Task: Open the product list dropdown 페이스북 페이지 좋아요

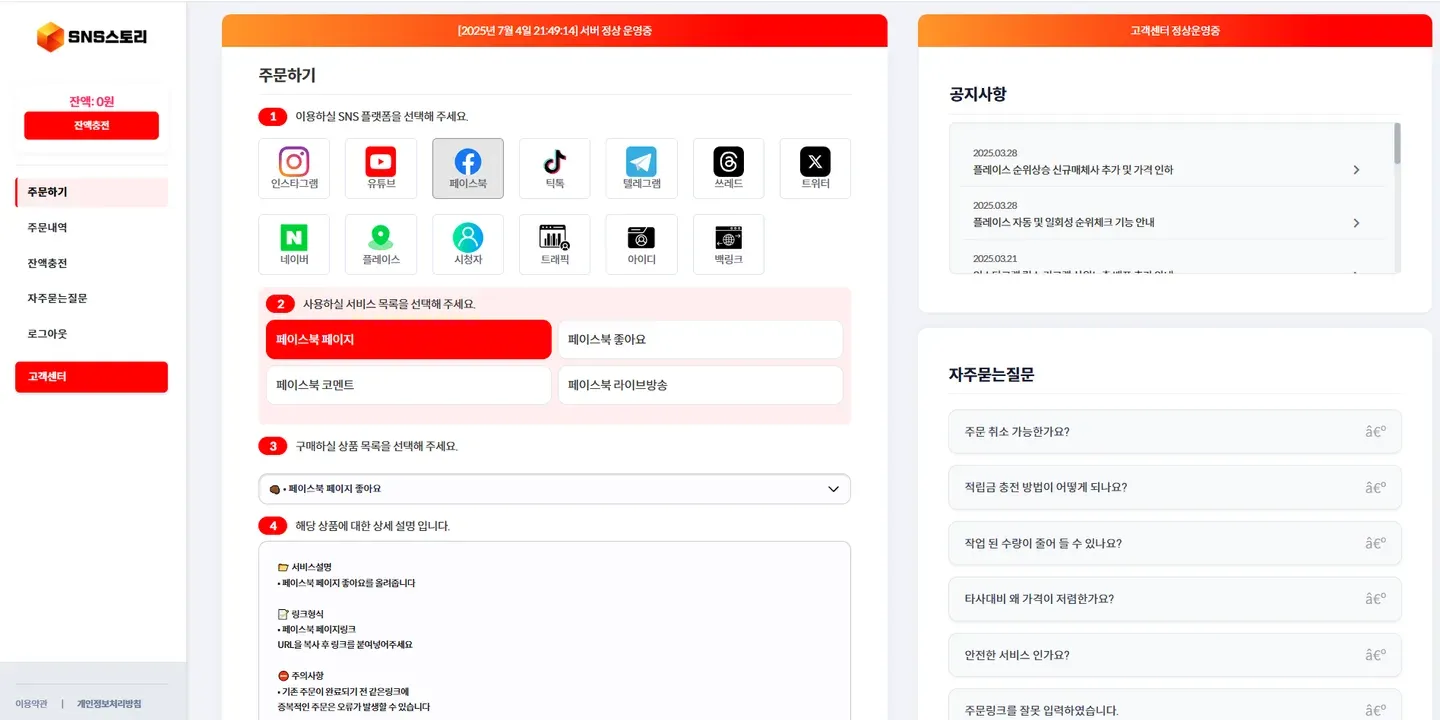Action: [555, 489]
